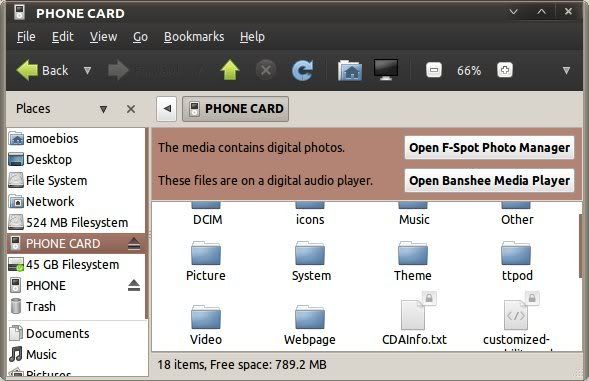This screenshot has width=589, height=381.
Task: Click the path bar left scroll arrow
Action: click(x=167, y=109)
